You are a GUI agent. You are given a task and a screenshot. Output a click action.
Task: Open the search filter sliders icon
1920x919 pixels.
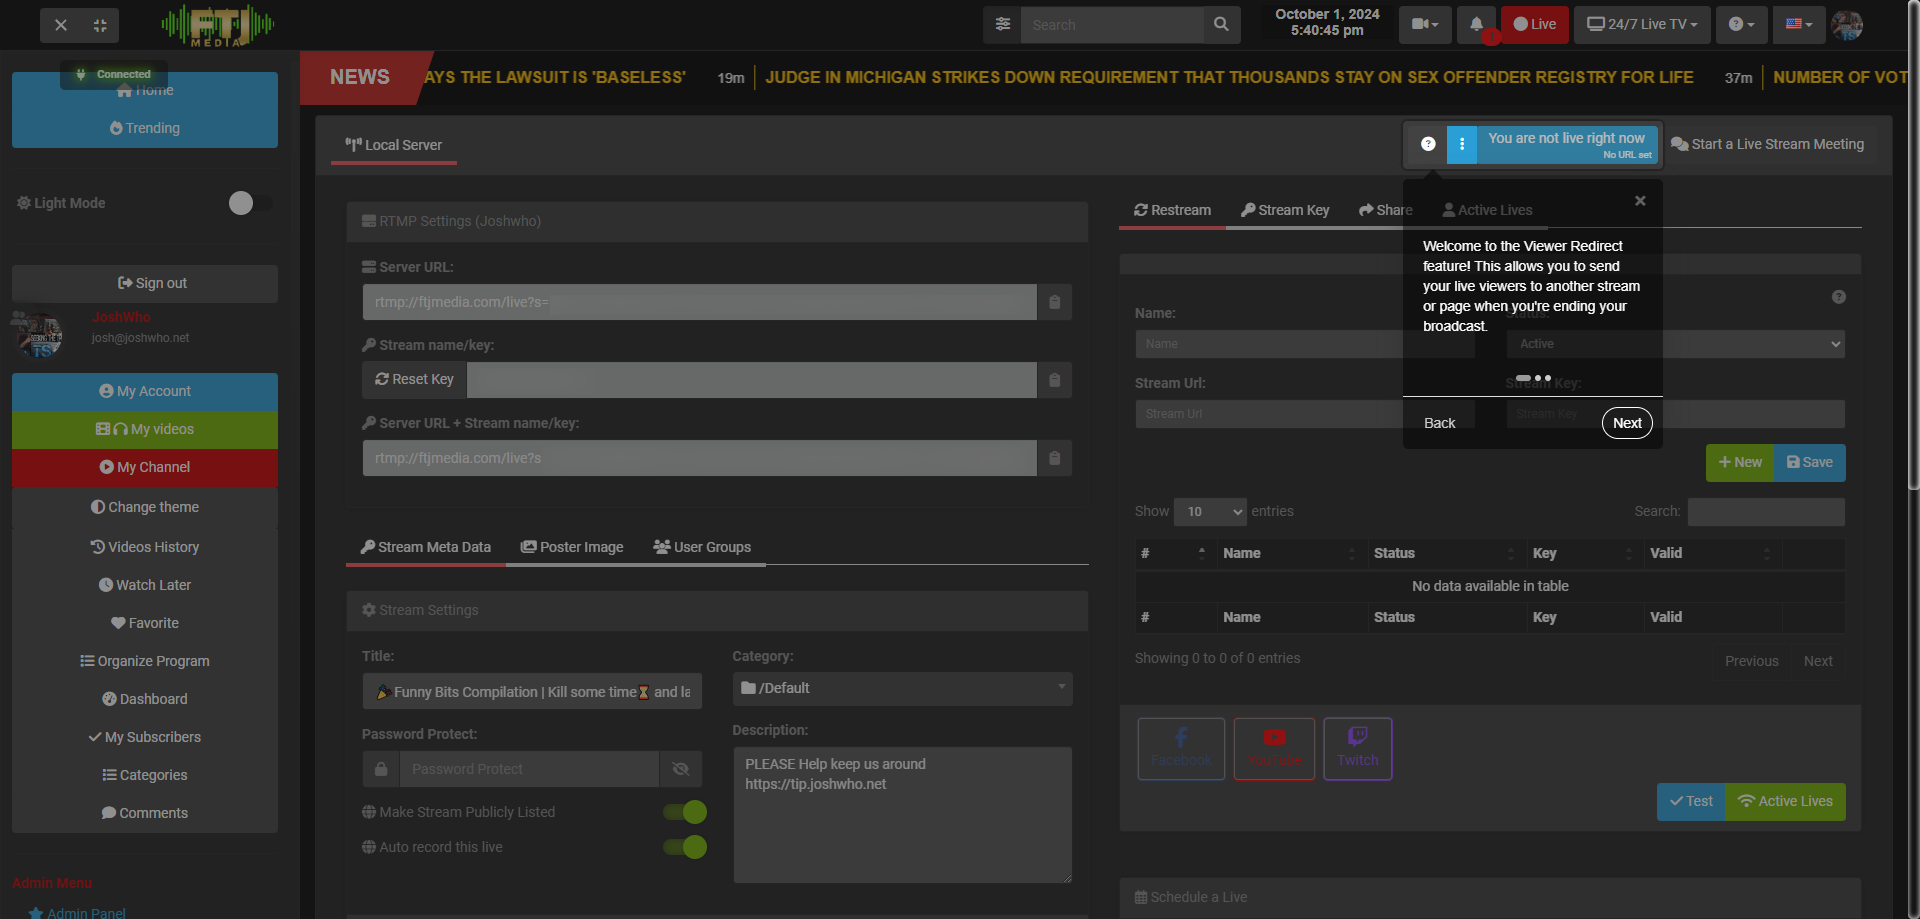tap(1002, 25)
